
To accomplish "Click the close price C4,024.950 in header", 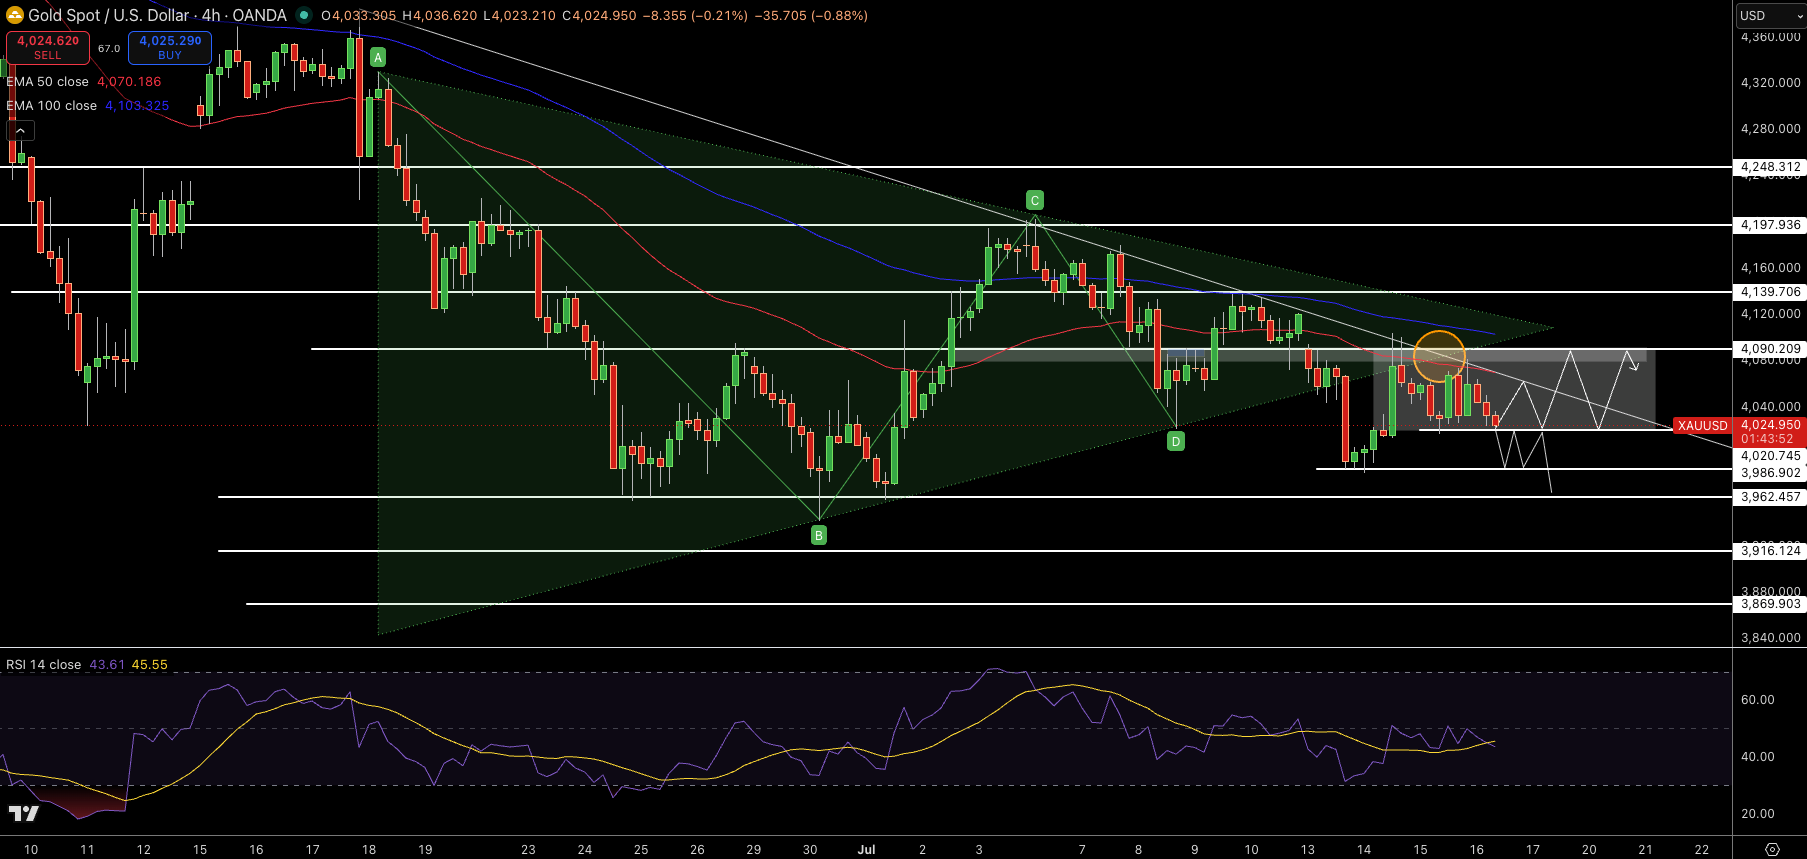I will tap(599, 16).
